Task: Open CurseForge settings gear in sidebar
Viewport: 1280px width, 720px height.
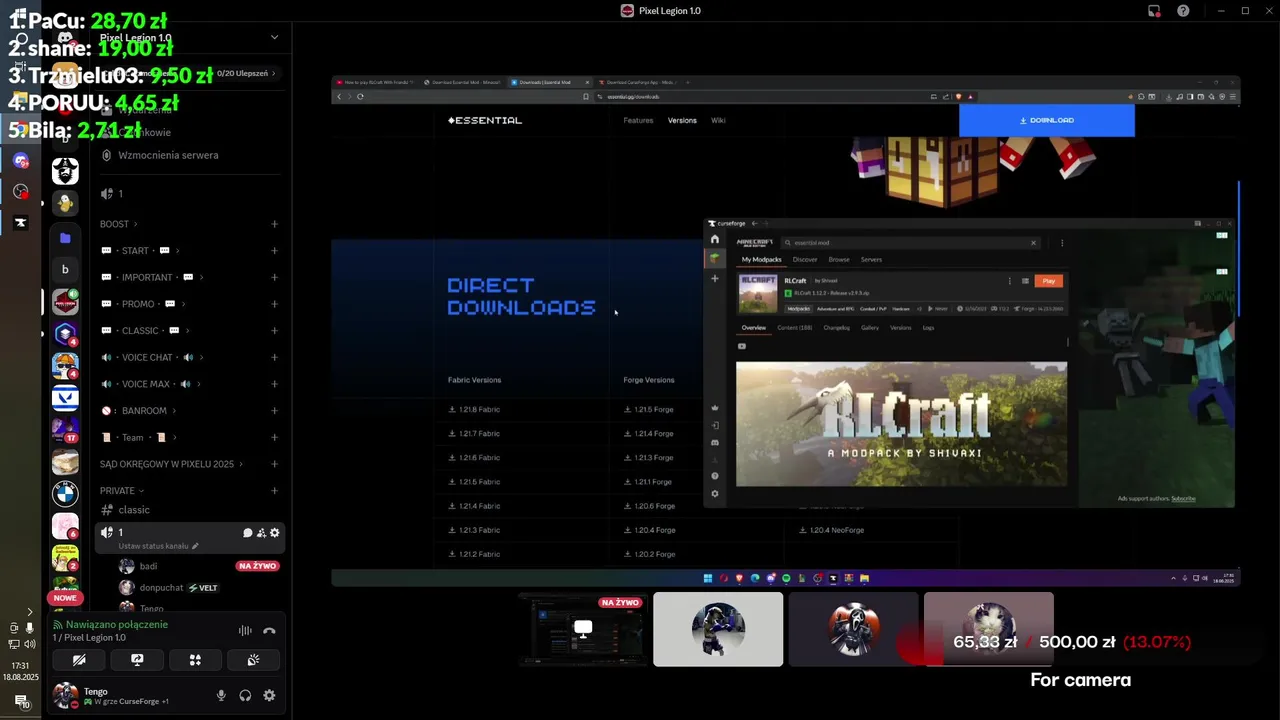Action: tap(714, 494)
